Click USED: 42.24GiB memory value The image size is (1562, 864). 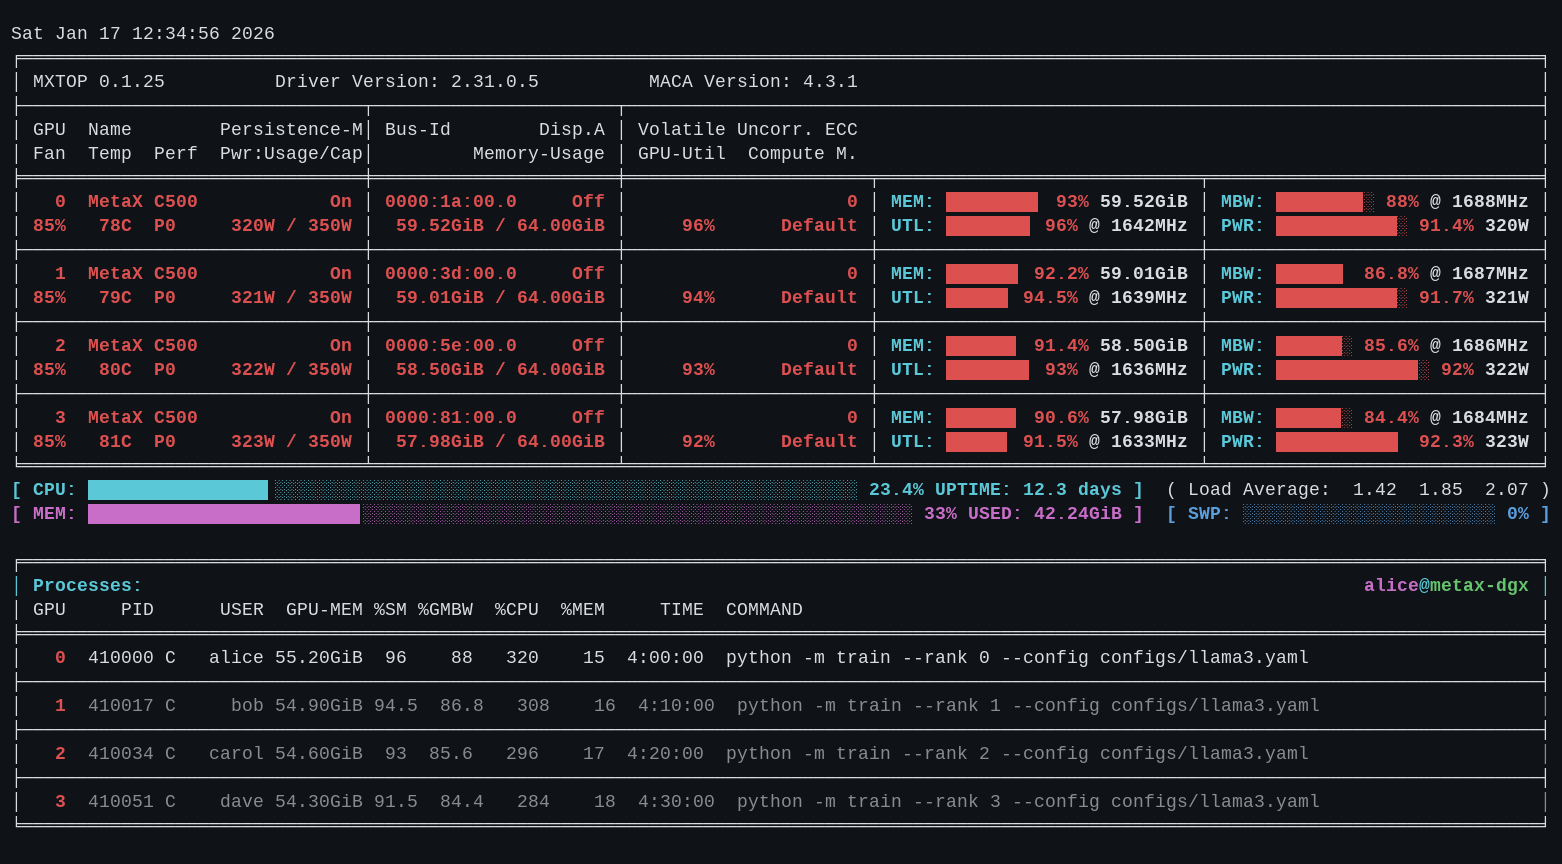1045,514
